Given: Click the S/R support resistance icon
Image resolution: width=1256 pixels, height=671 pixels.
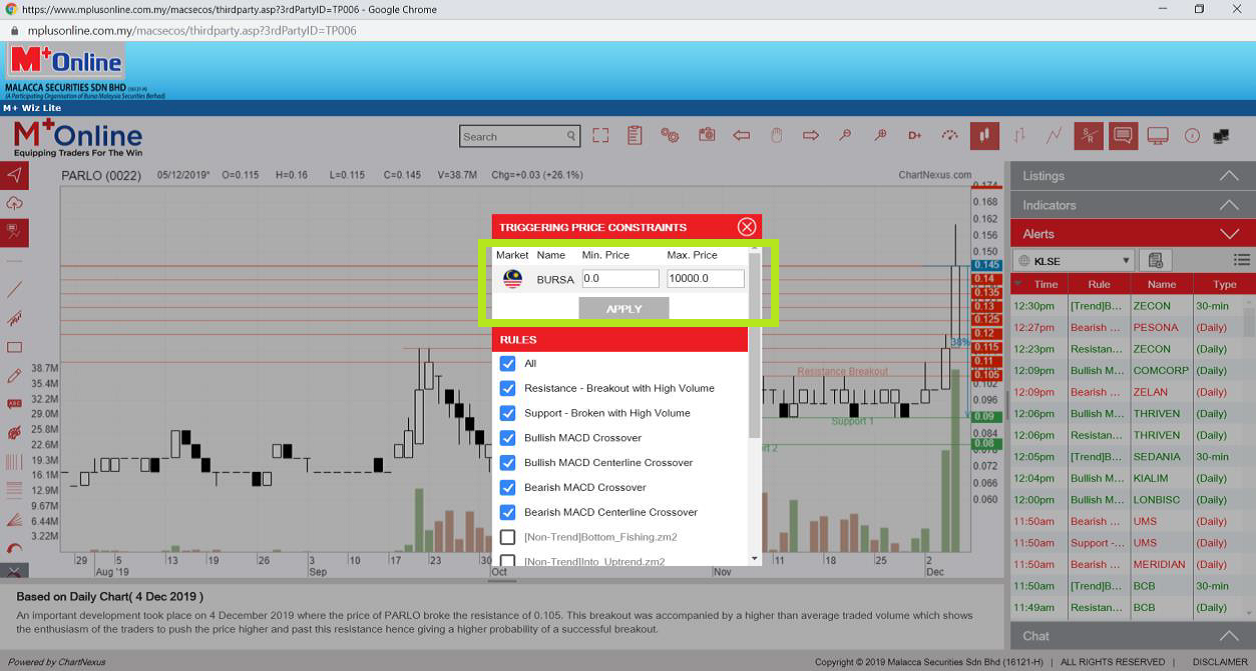Looking at the screenshot, I should [1088, 135].
